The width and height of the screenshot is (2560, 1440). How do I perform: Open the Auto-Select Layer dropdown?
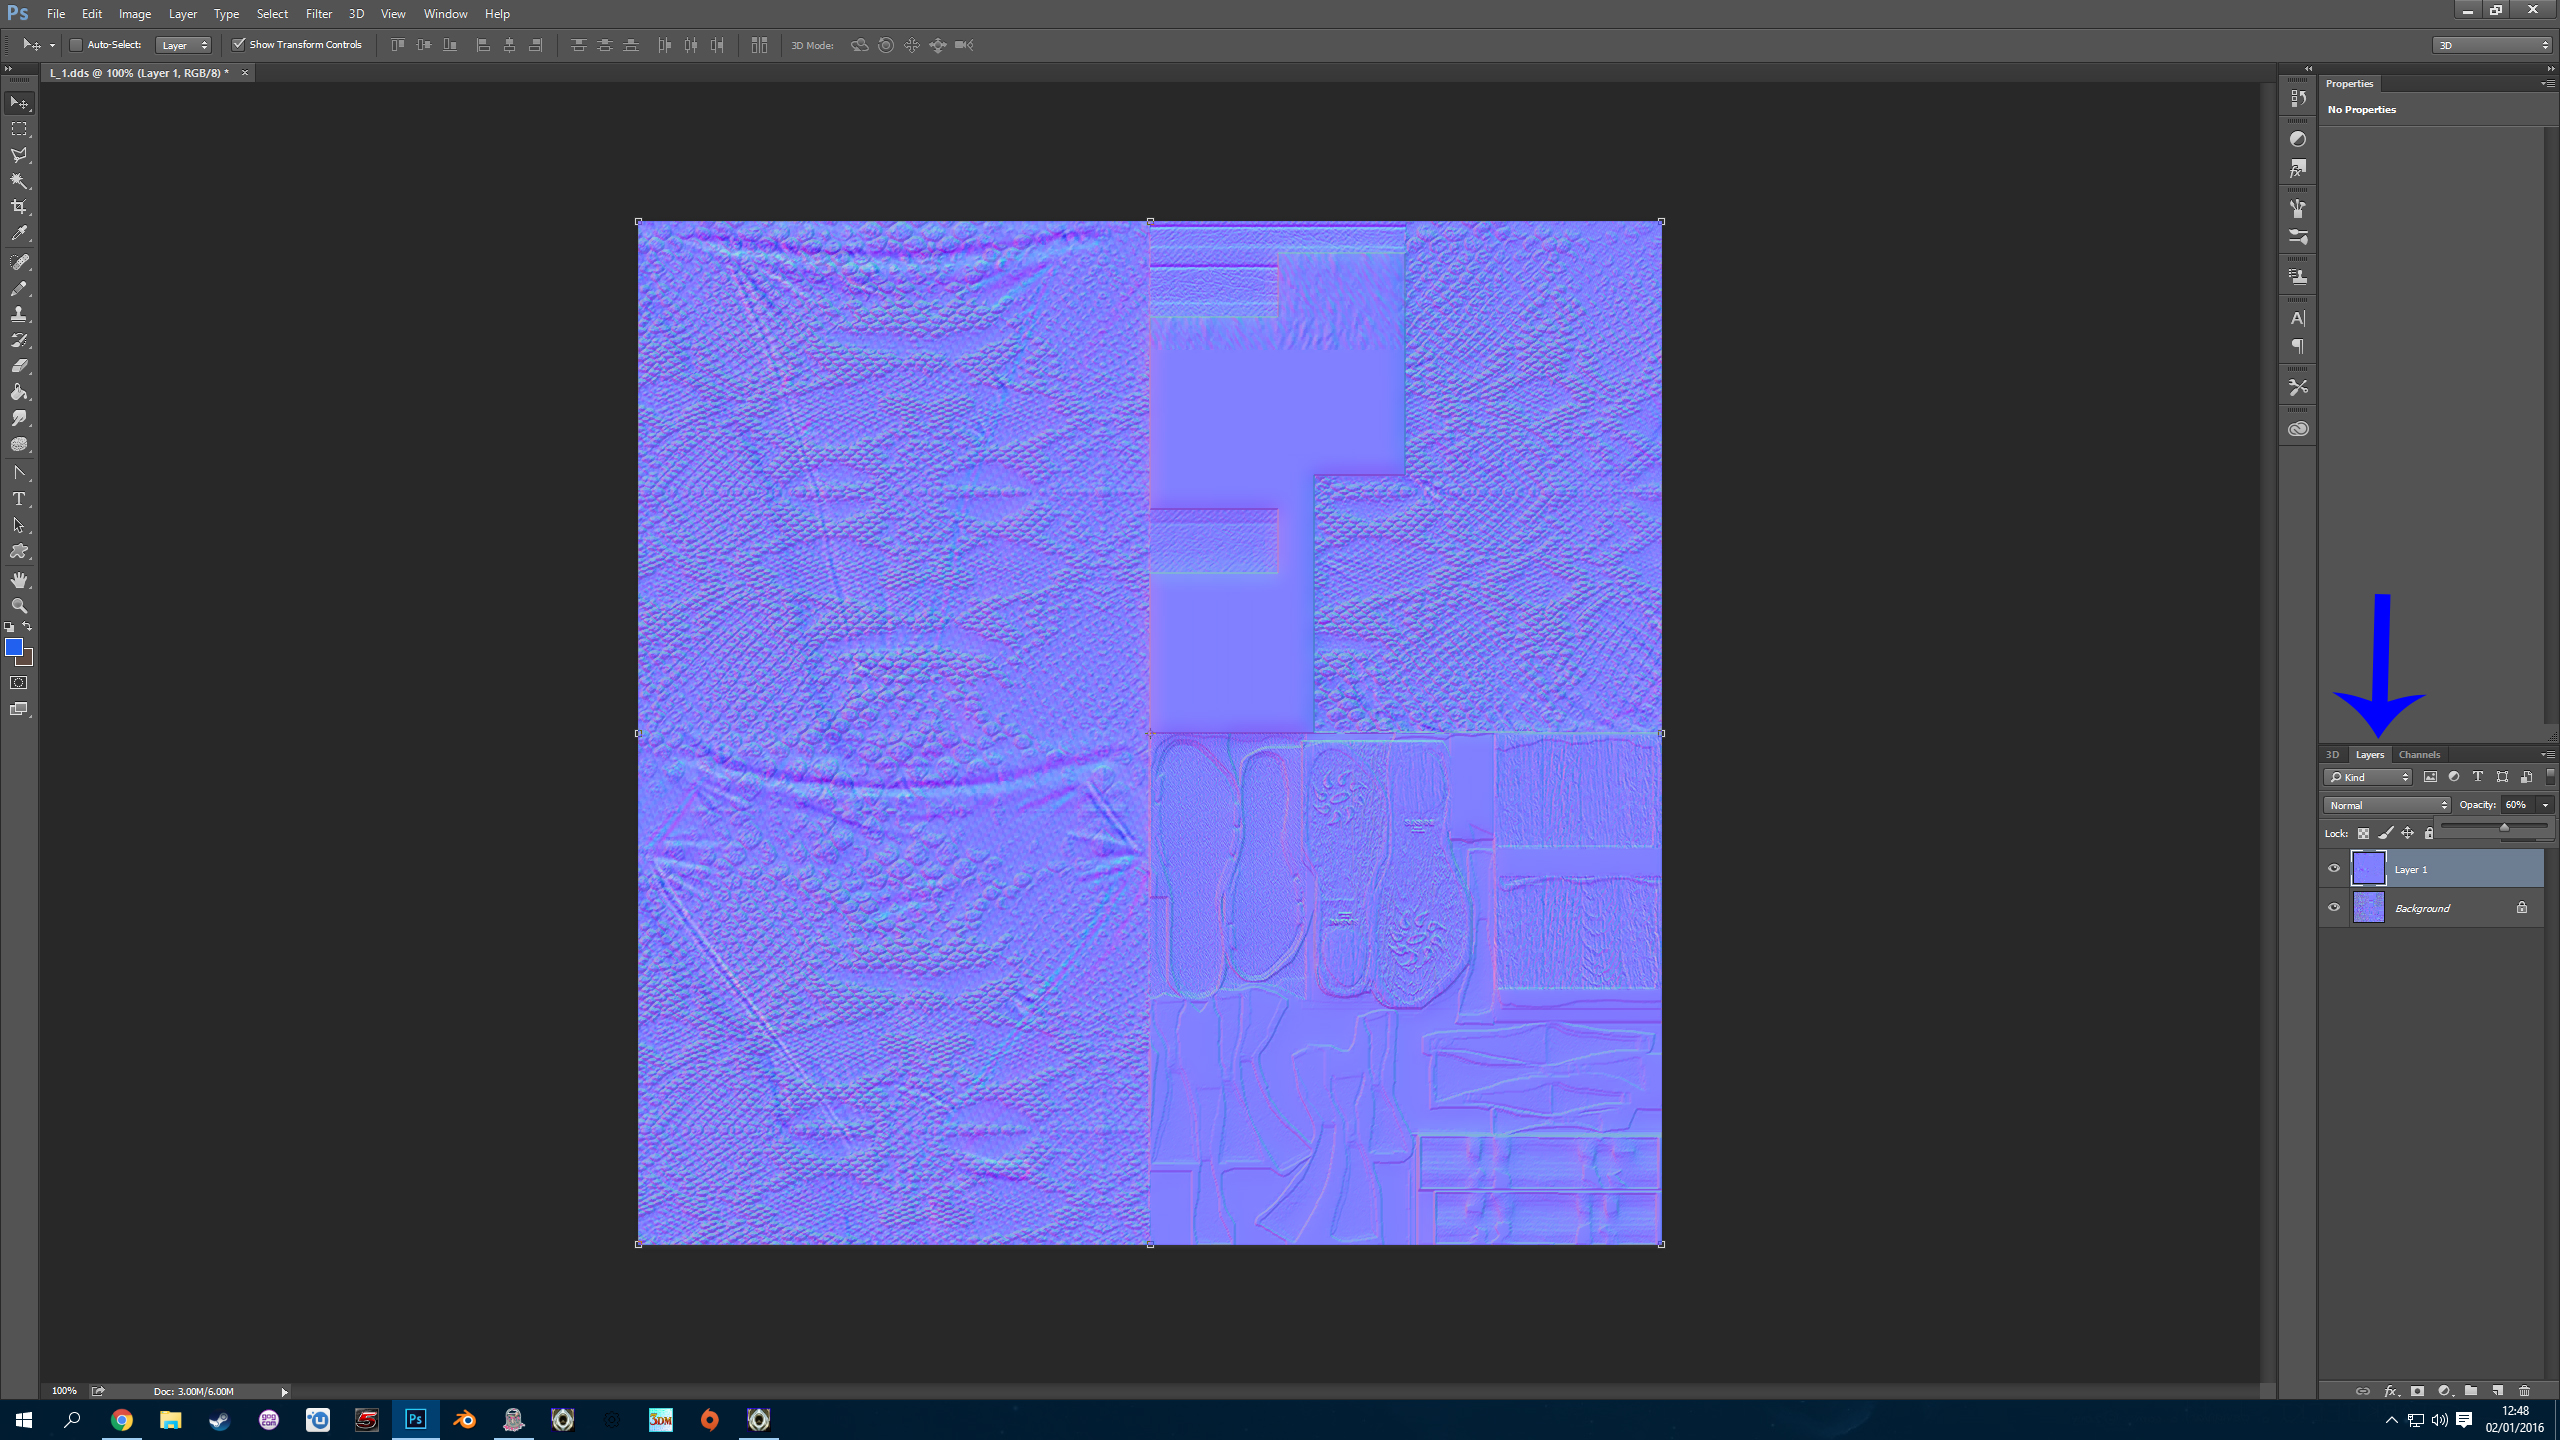click(184, 45)
